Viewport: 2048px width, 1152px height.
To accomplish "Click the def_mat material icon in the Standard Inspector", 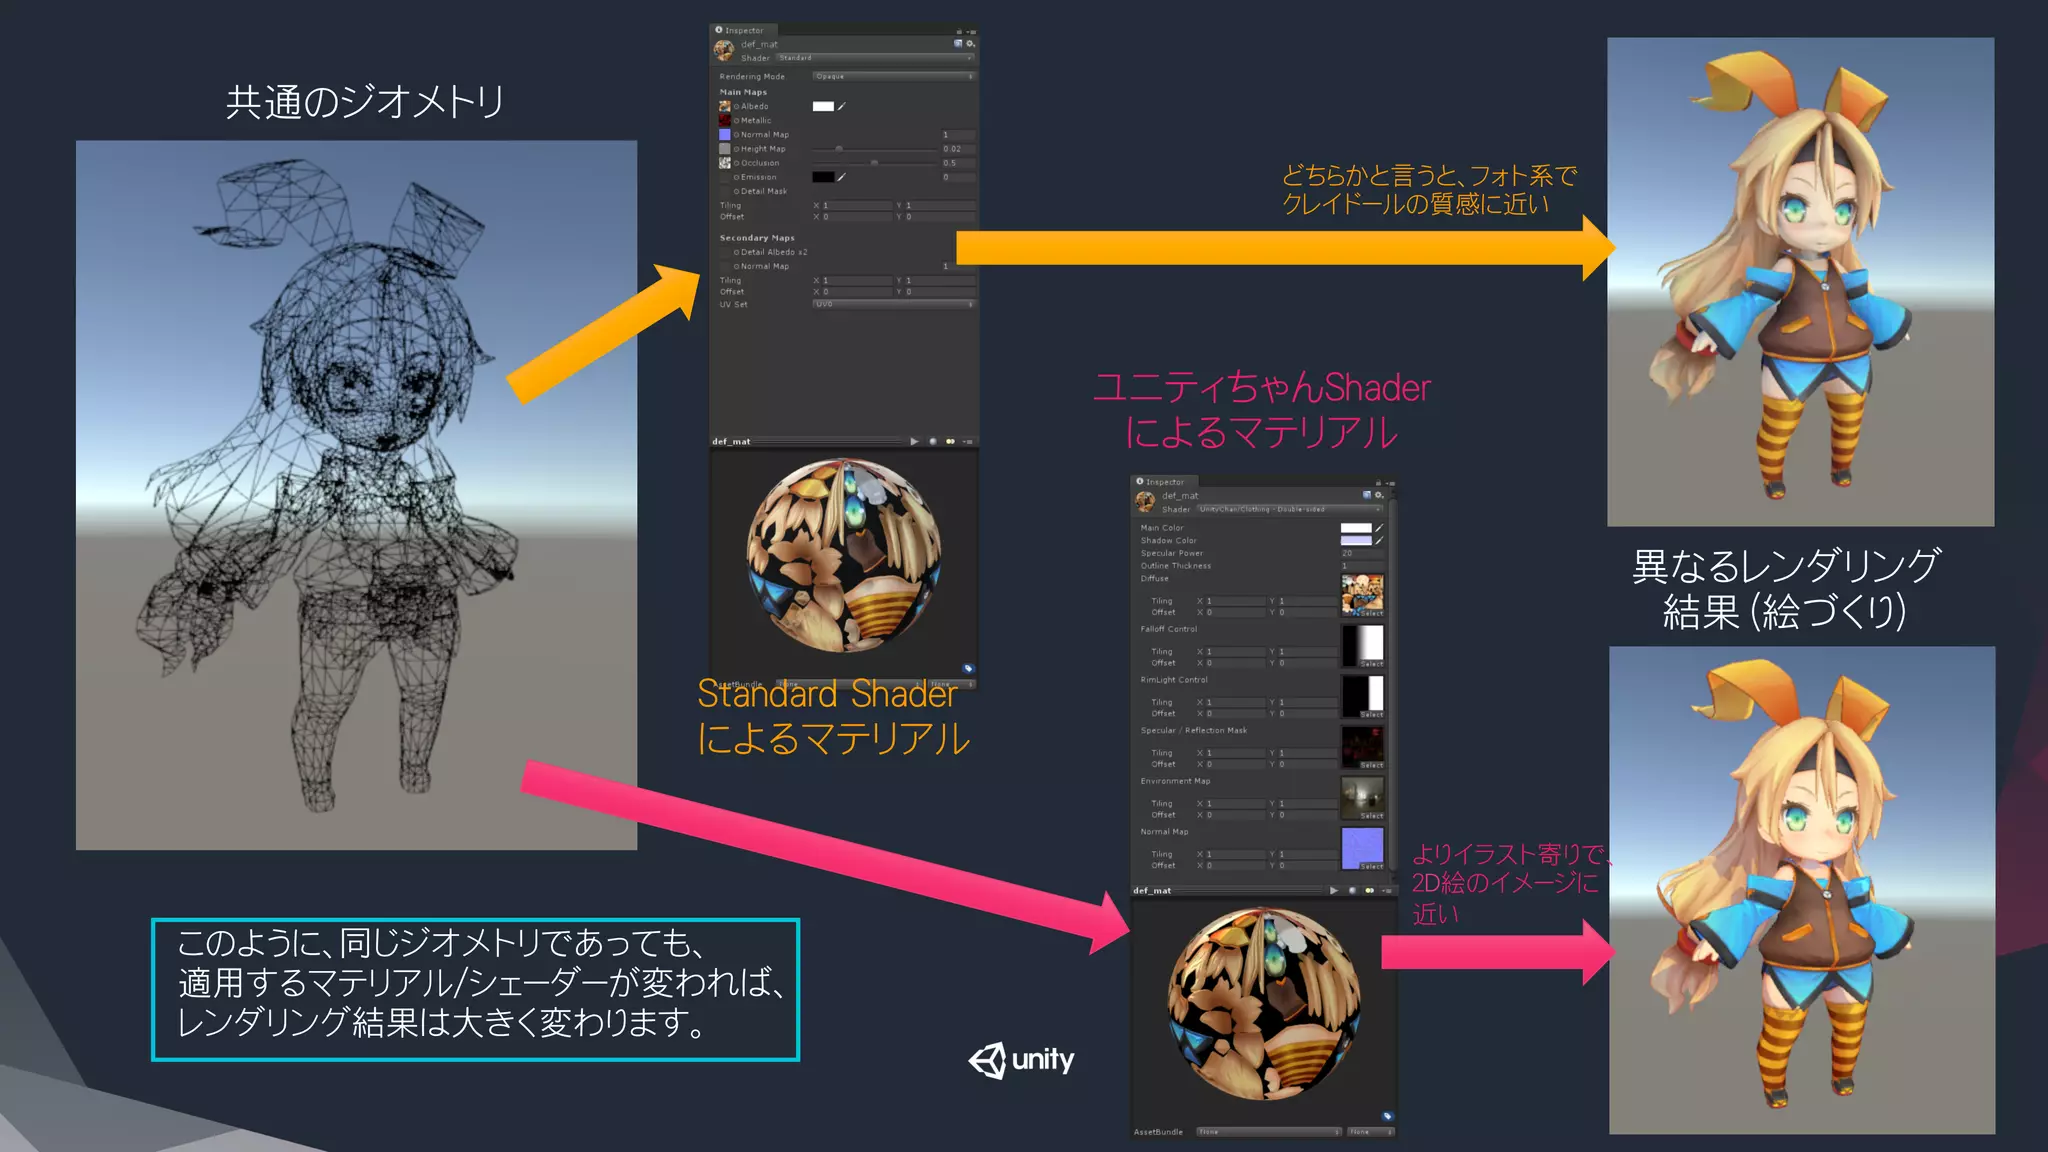I will tap(724, 50).
